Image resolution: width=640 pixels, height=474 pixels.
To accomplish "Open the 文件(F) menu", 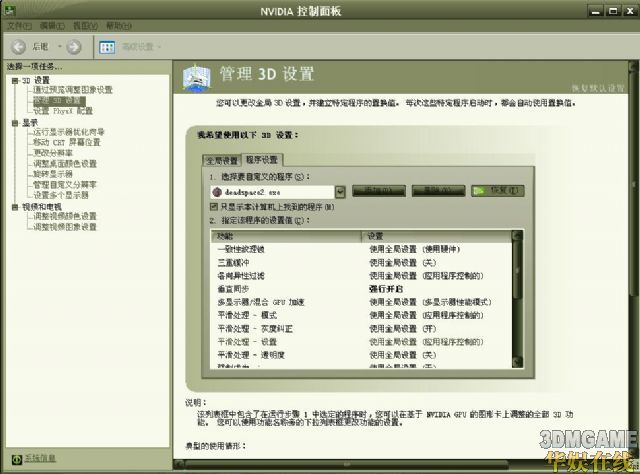I will click(19, 26).
